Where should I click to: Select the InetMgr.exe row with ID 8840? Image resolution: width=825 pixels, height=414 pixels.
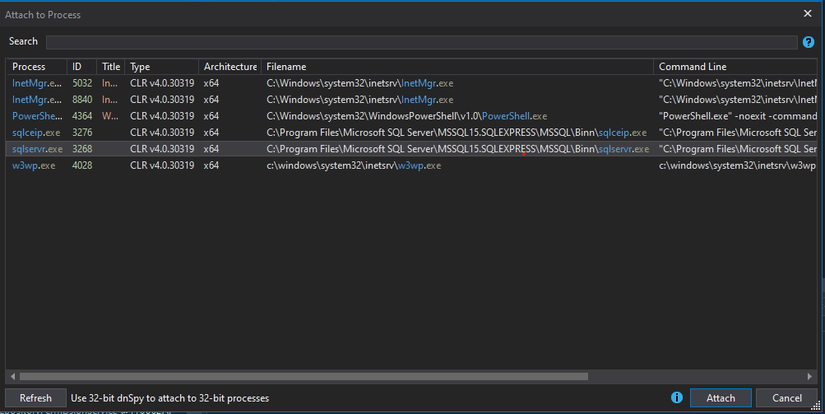tap(37, 100)
